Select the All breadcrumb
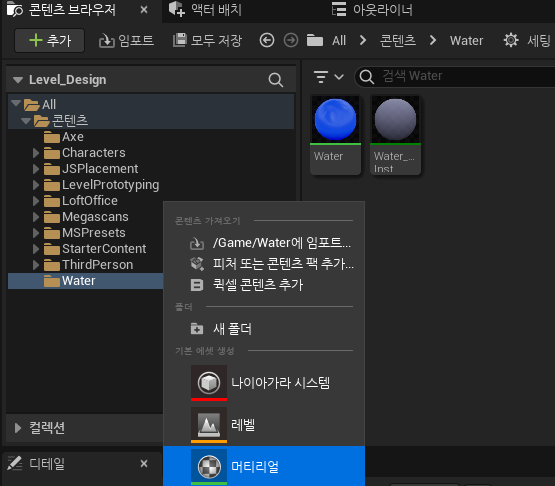 339,40
